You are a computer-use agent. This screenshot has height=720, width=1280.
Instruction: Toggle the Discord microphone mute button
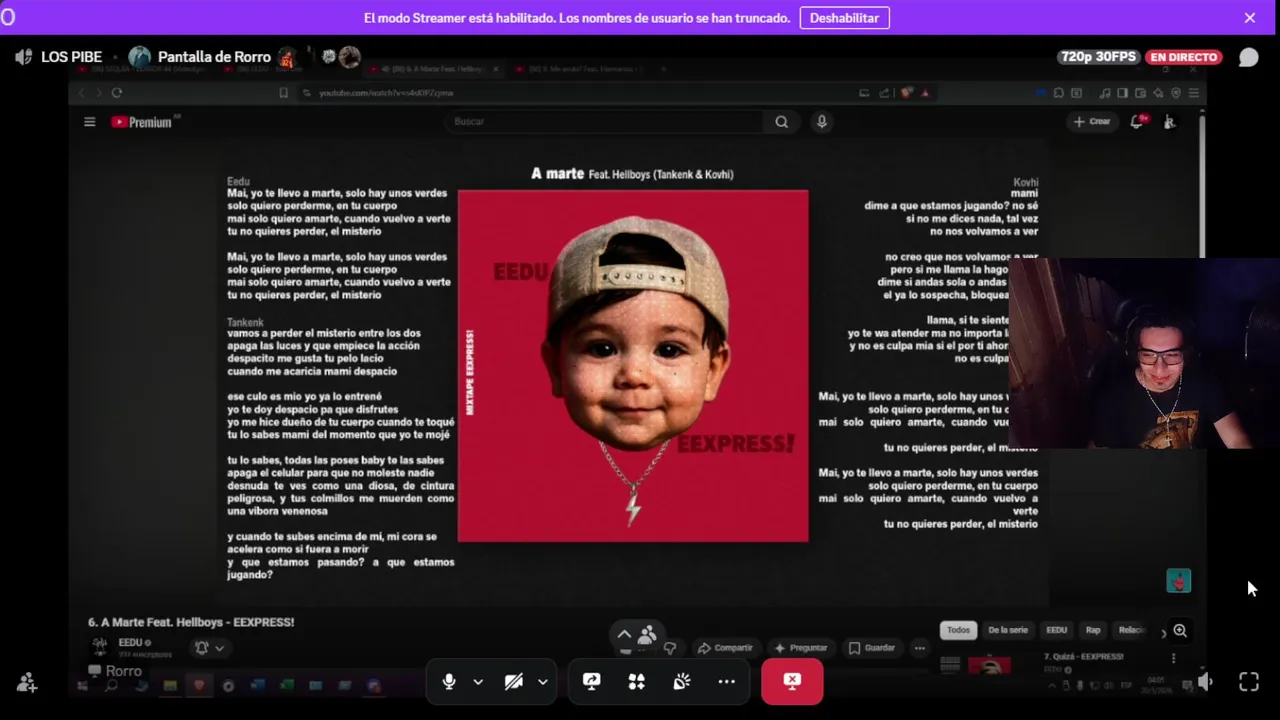(x=449, y=681)
